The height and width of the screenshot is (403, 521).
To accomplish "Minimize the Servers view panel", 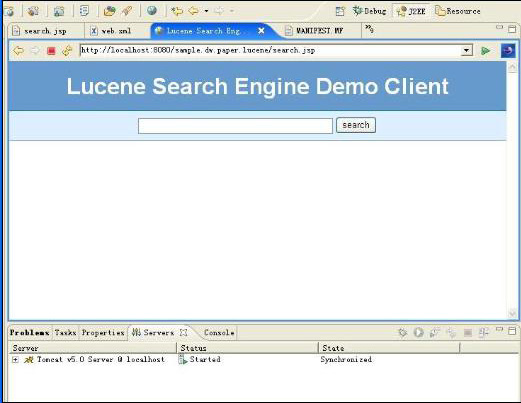I will click(x=499, y=329).
